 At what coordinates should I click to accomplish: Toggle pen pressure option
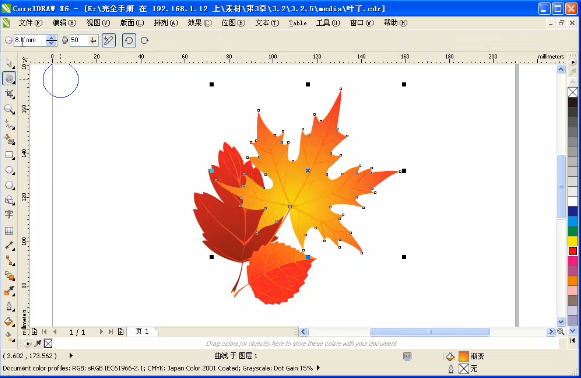click(x=109, y=40)
